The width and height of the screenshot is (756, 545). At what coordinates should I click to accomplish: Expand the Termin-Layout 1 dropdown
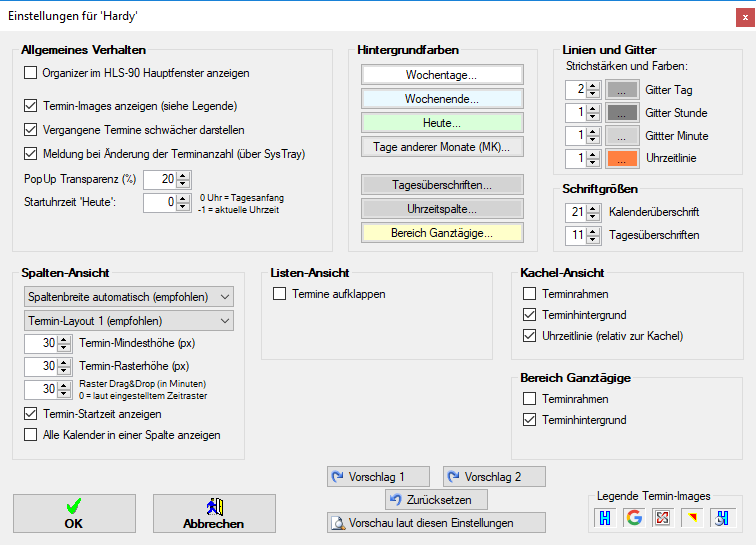click(128, 321)
